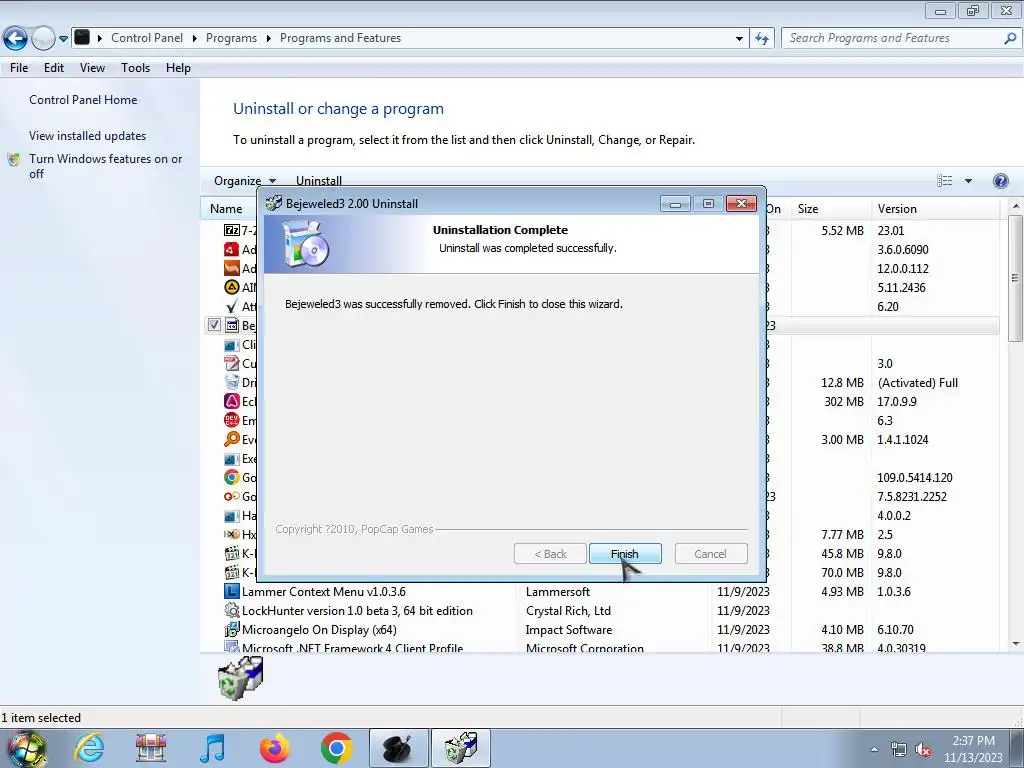
Task: Click the Uninstall toolbar button
Action: click(319, 181)
